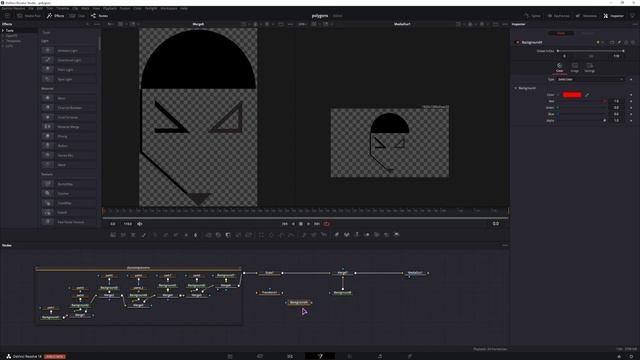Switch Inspector to Modifiers tab

pos(587,33)
